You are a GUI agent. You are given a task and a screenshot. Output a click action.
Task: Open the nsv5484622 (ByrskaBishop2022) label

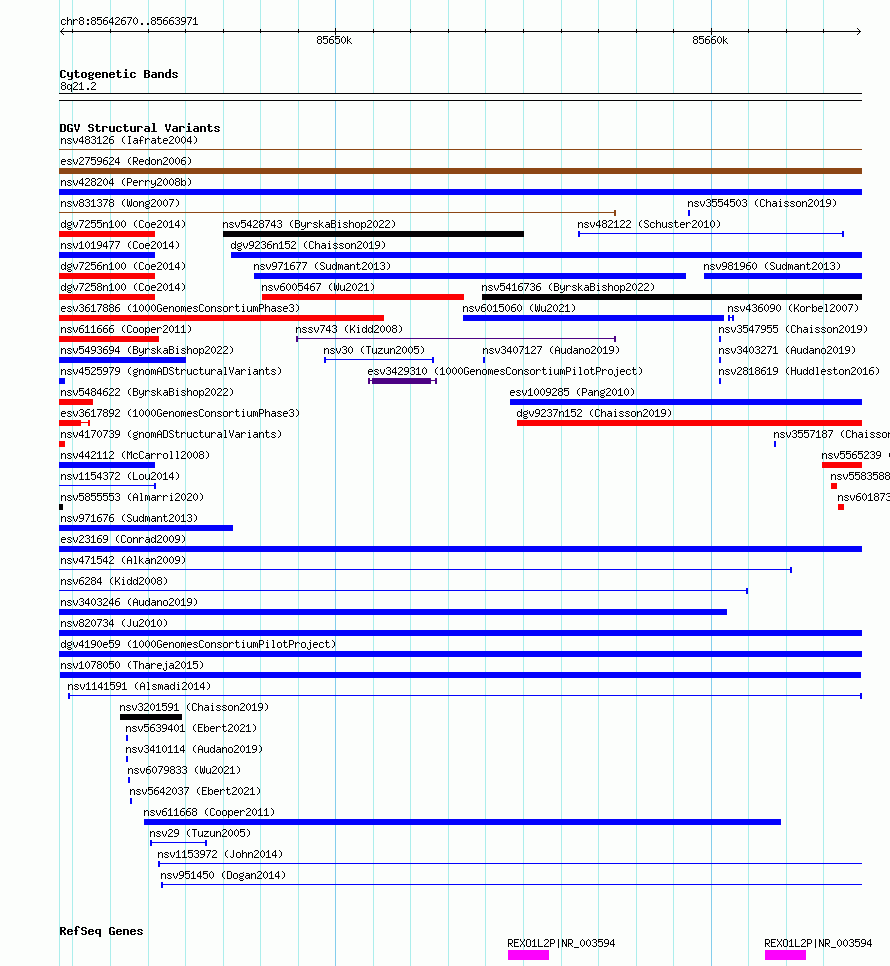pyautogui.click(x=147, y=392)
